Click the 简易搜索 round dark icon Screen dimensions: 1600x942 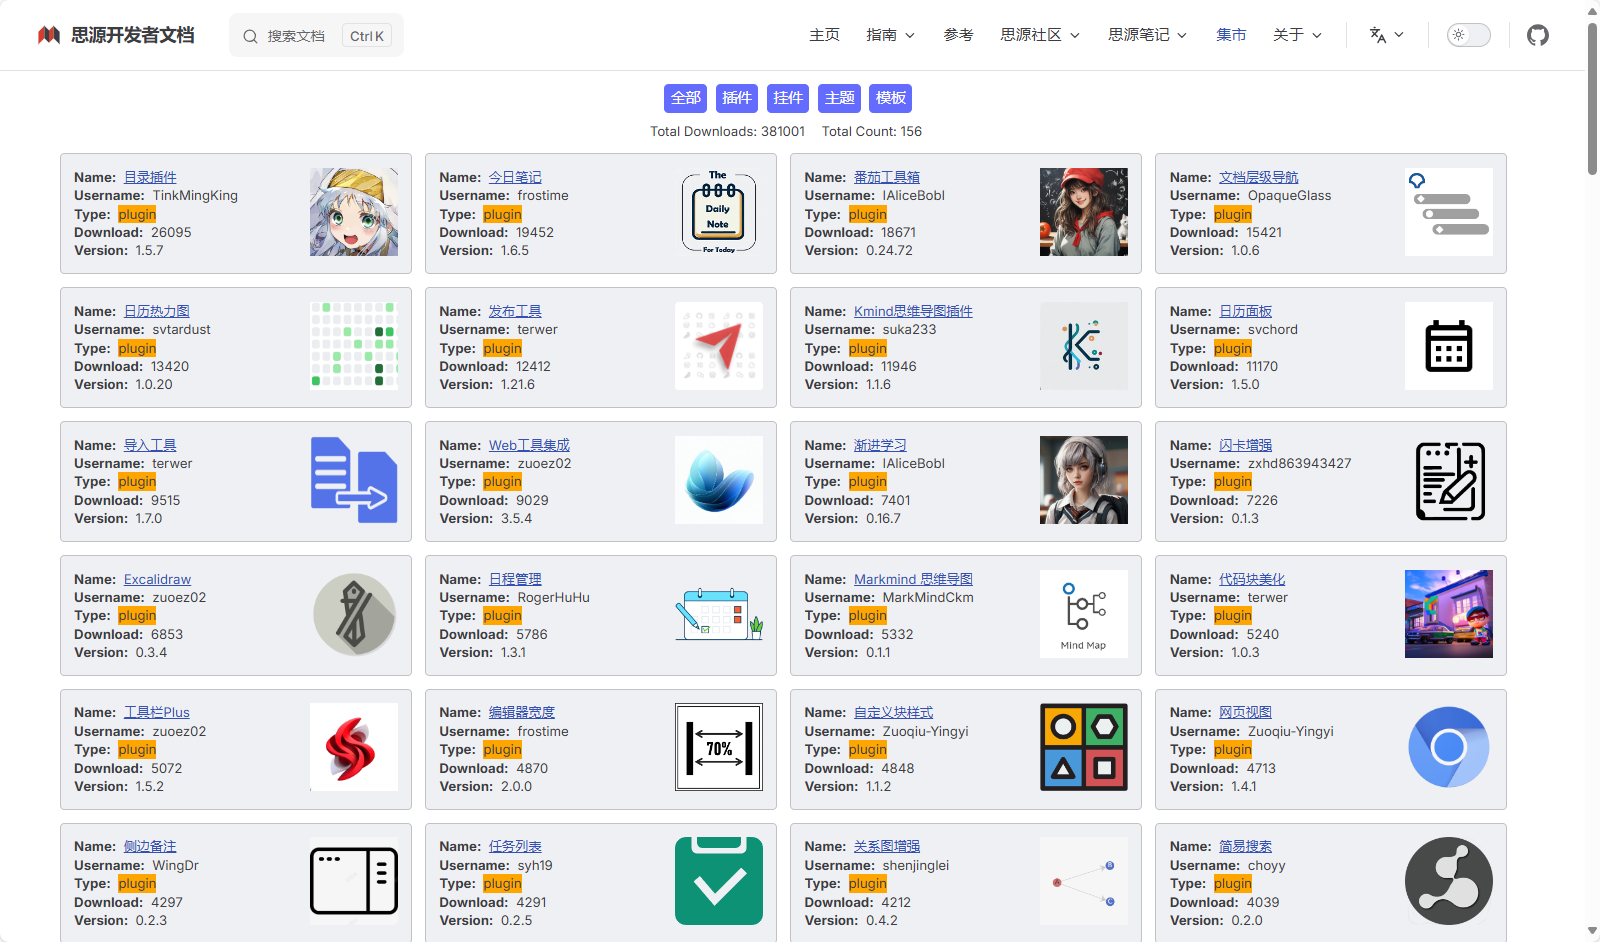coord(1449,881)
